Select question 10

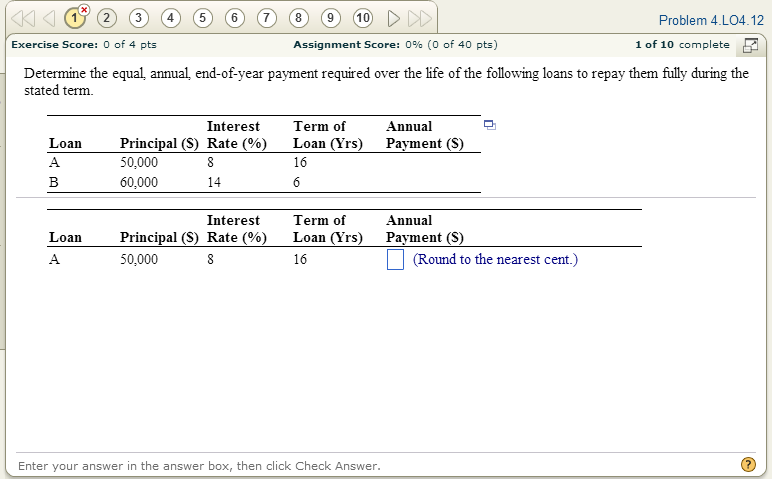[363, 18]
